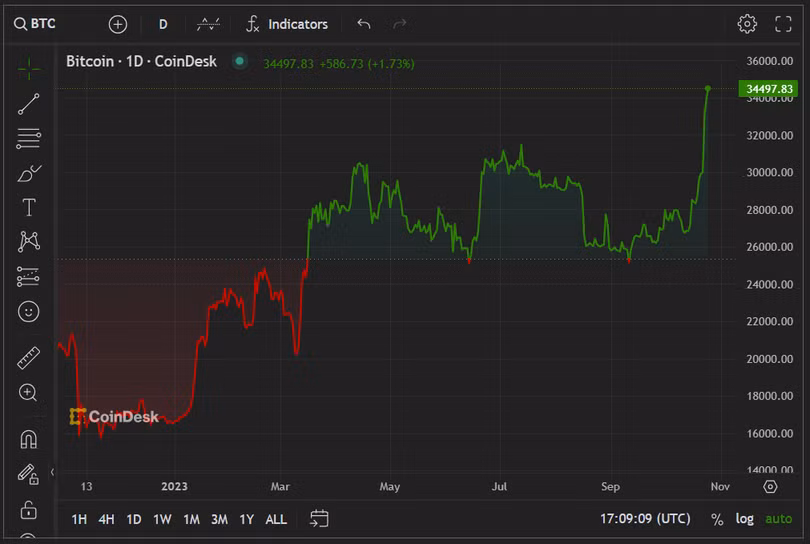
Task: Select the trend line drawing tool
Action: pyautogui.click(x=29, y=104)
